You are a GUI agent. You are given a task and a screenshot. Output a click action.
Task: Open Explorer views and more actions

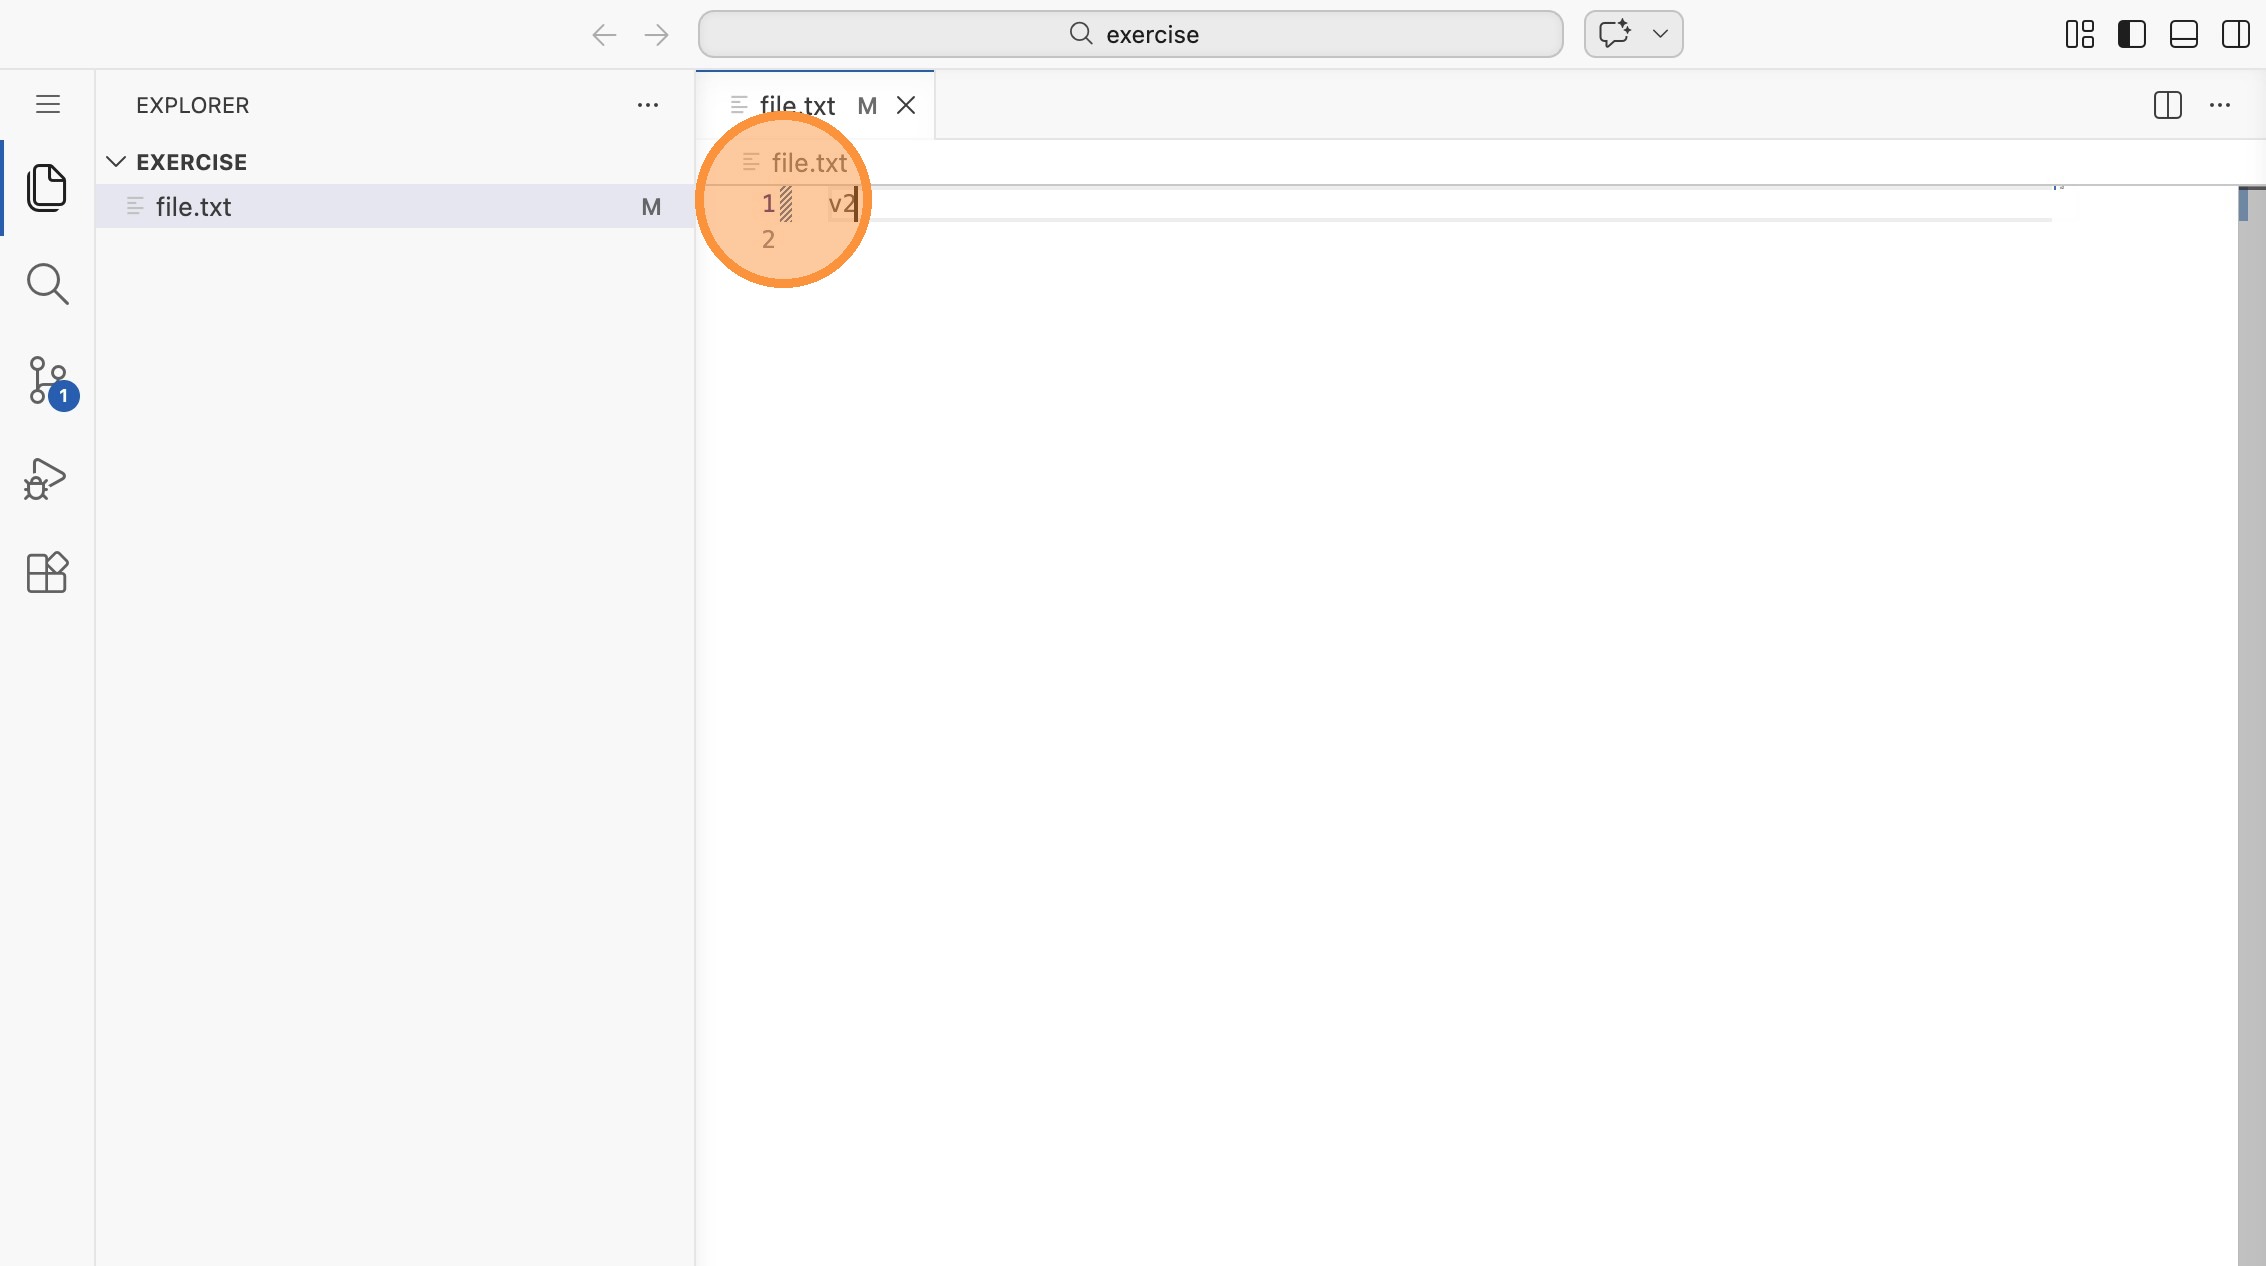click(648, 105)
